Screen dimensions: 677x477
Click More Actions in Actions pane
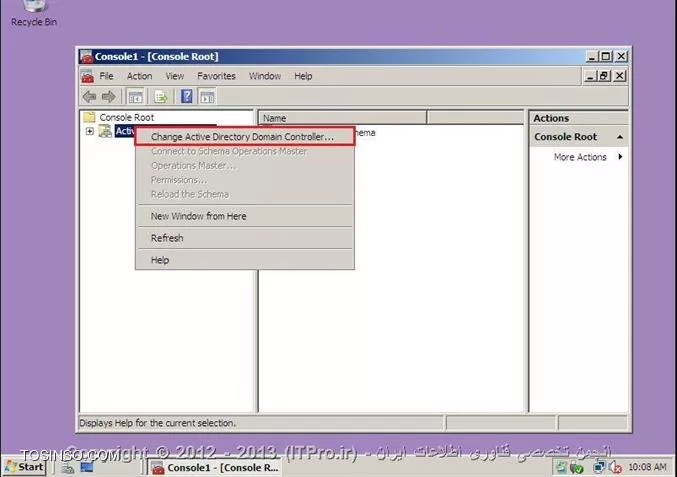click(580, 157)
